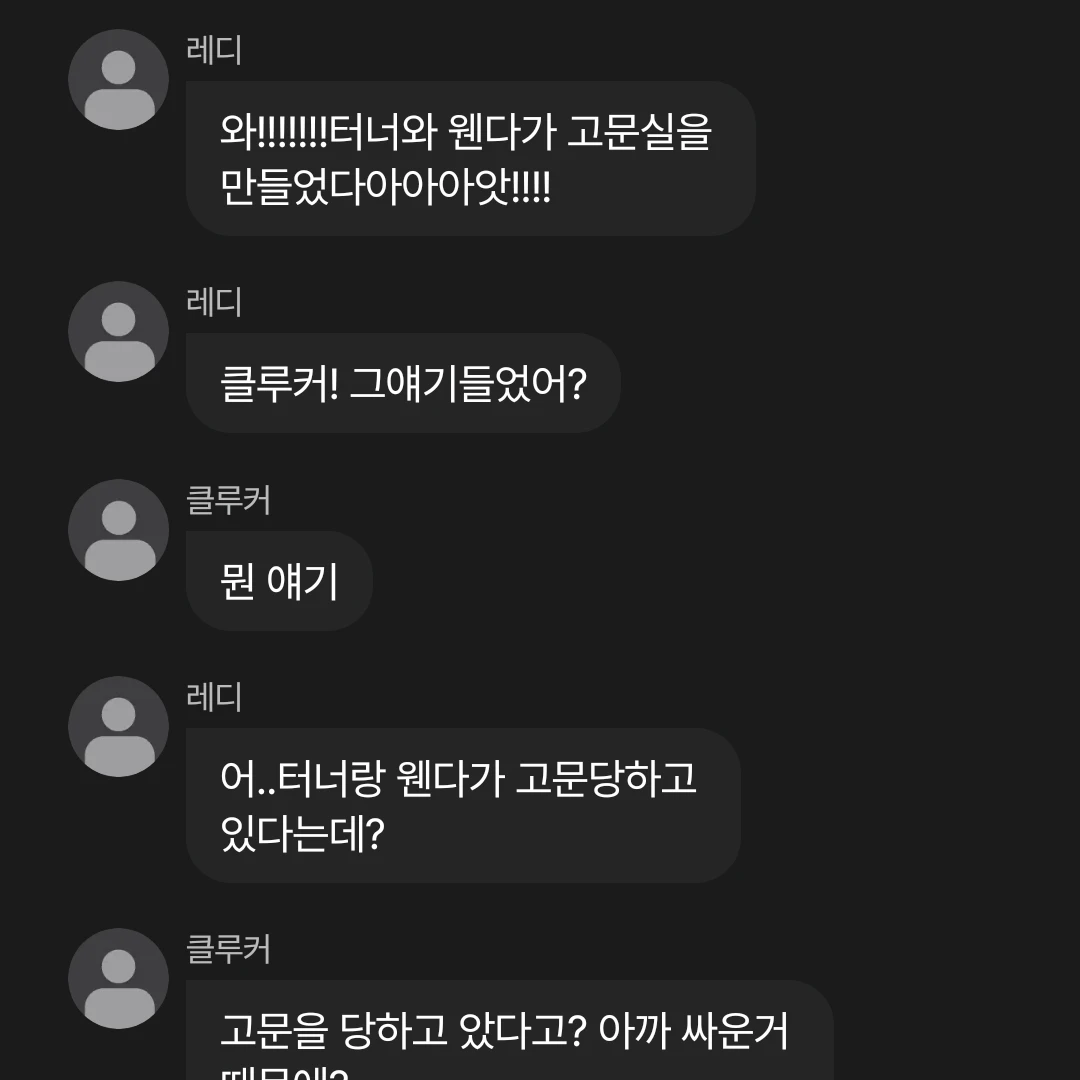Select the "어..터너랑 웬다가 고문당하고 있다는데?" message
The width and height of the screenshot is (1080, 1080).
(462, 805)
